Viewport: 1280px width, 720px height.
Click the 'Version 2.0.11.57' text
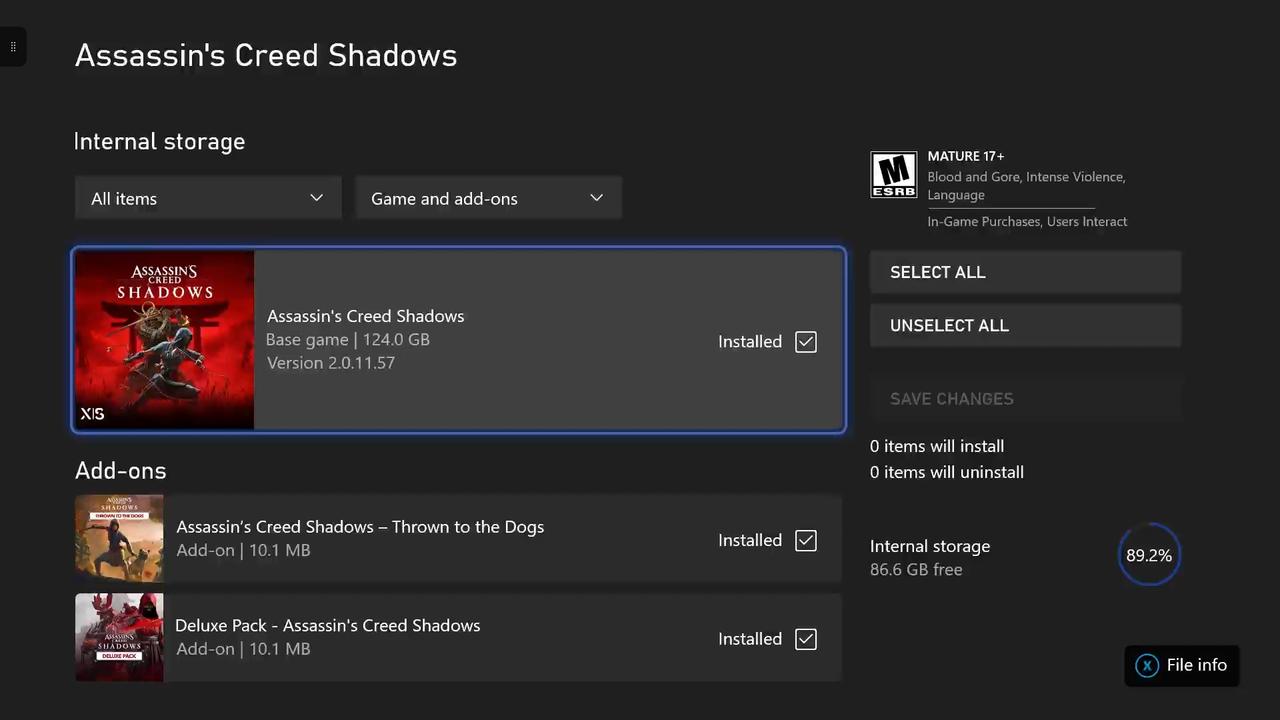(x=331, y=363)
